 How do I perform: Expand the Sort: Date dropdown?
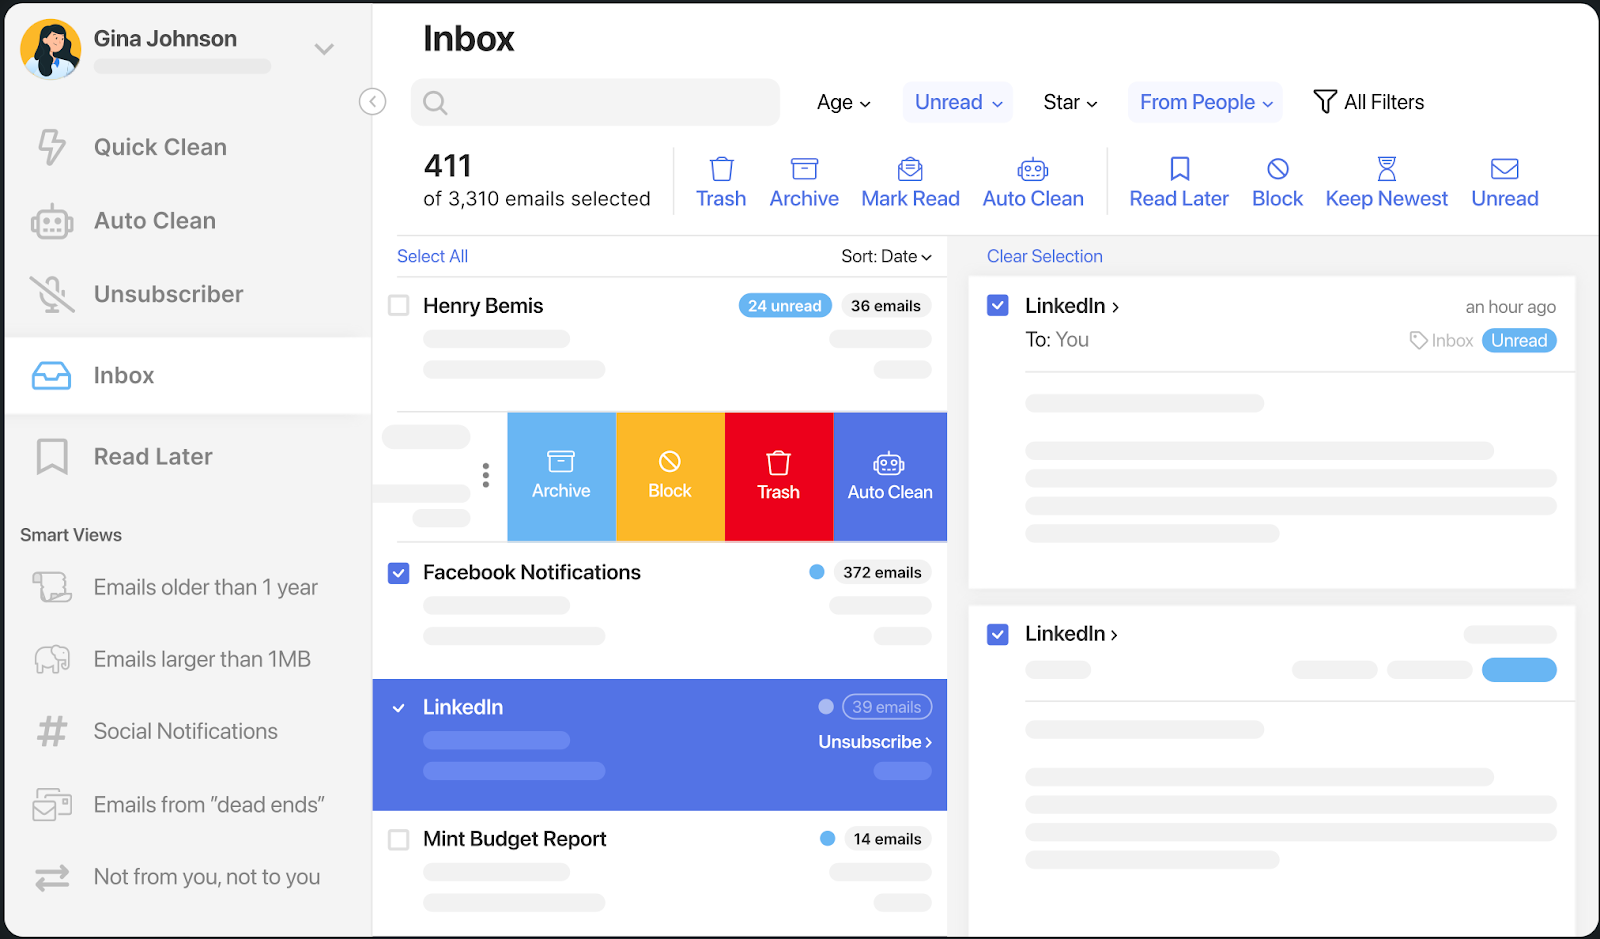click(x=885, y=256)
